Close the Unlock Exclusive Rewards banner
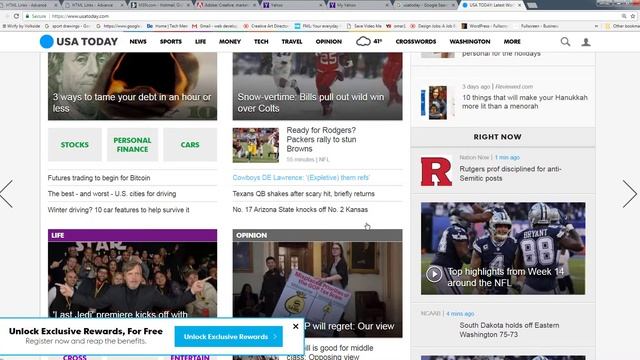This screenshot has width=640, height=360. click(296, 326)
